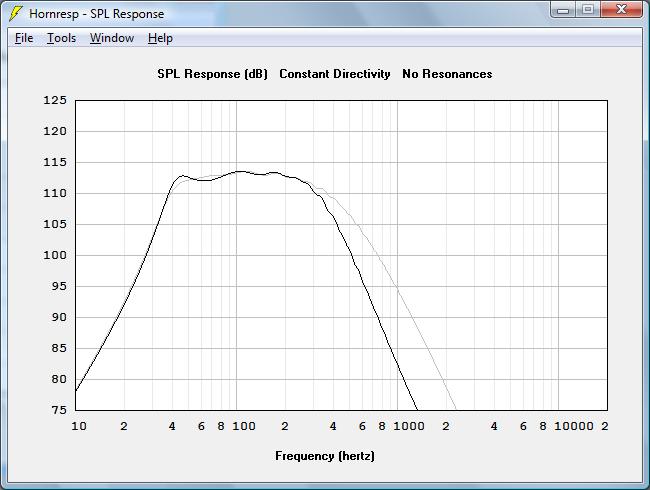Open the Window menu

pyautogui.click(x=112, y=38)
